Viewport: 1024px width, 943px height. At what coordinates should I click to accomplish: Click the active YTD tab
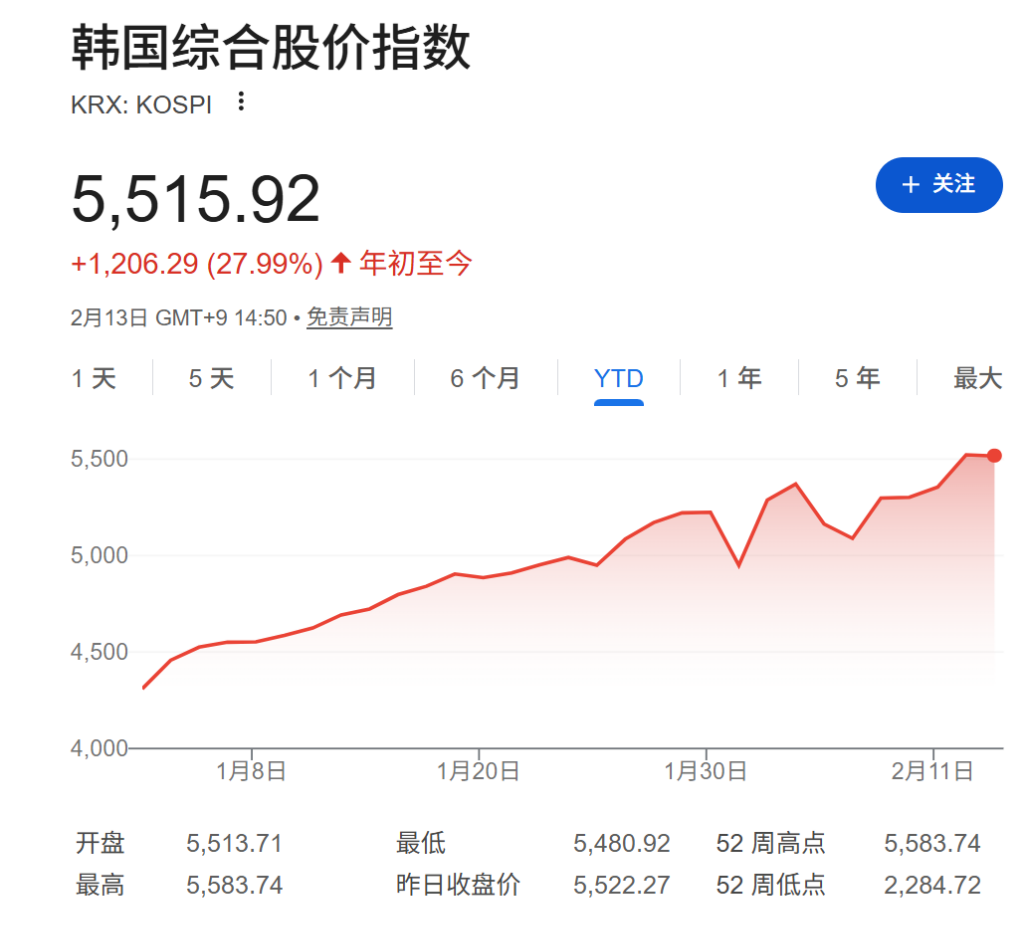coord(618,378)
